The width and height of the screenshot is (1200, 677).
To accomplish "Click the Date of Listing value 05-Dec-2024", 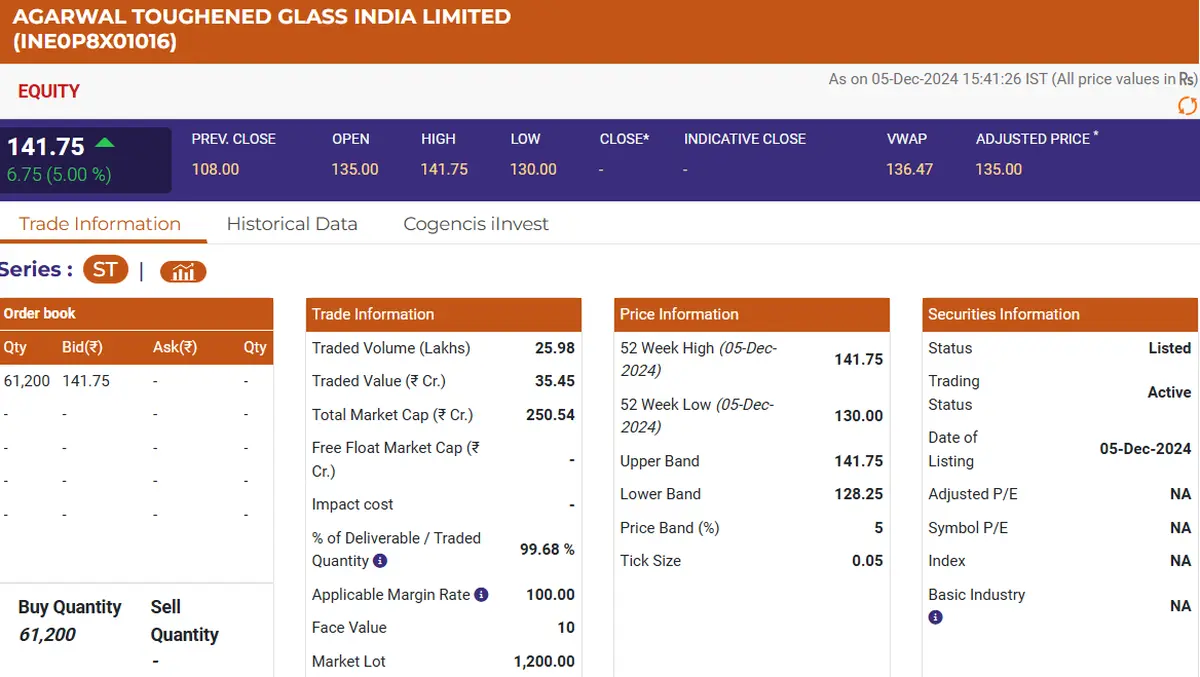I will (1146, 449).
